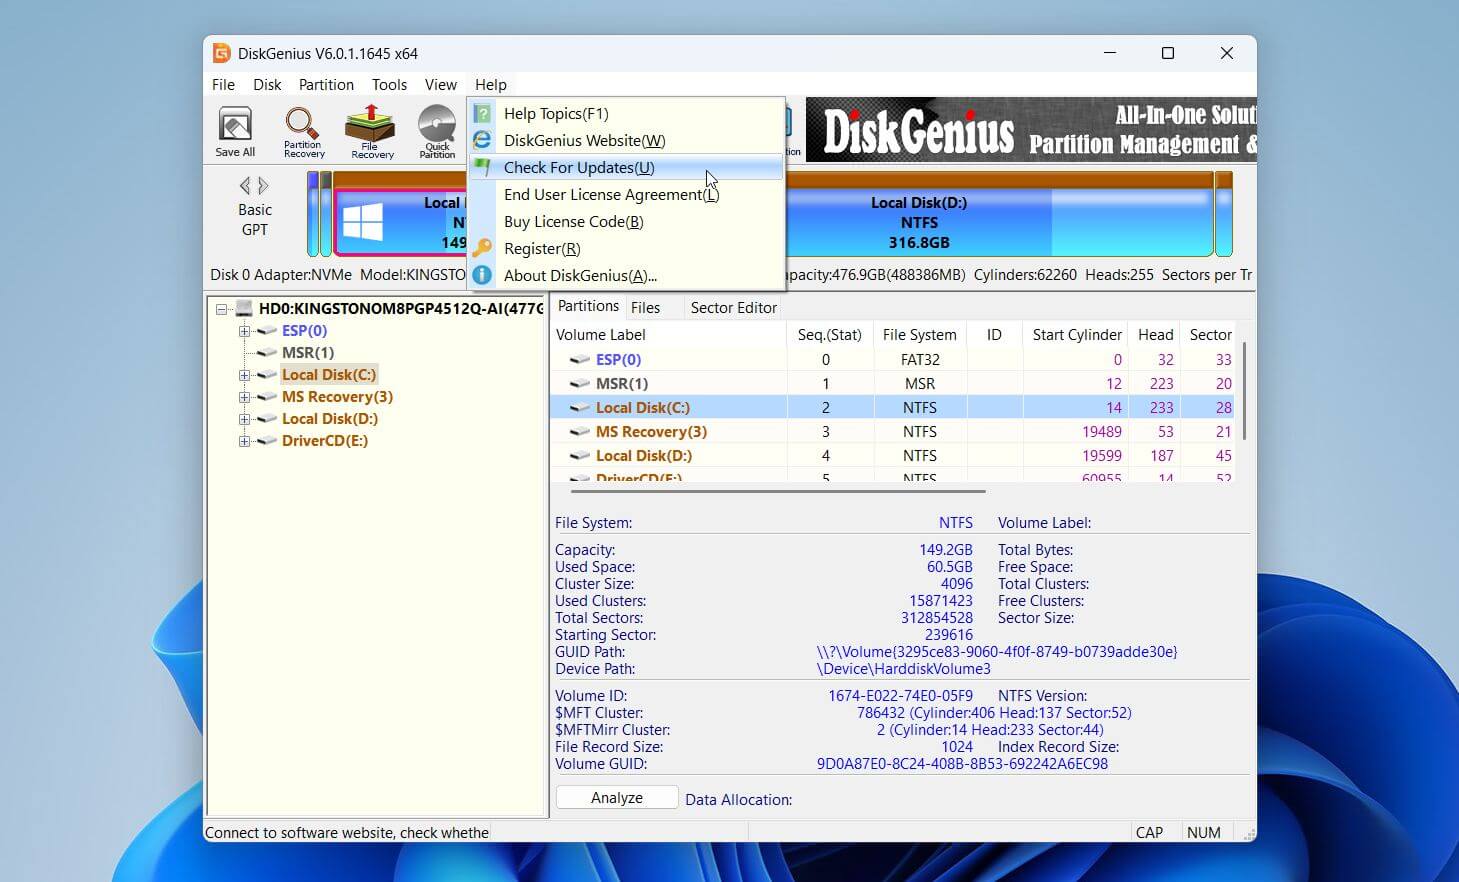Click the partition list horizontal scrollbar

(x=778, y=491)
